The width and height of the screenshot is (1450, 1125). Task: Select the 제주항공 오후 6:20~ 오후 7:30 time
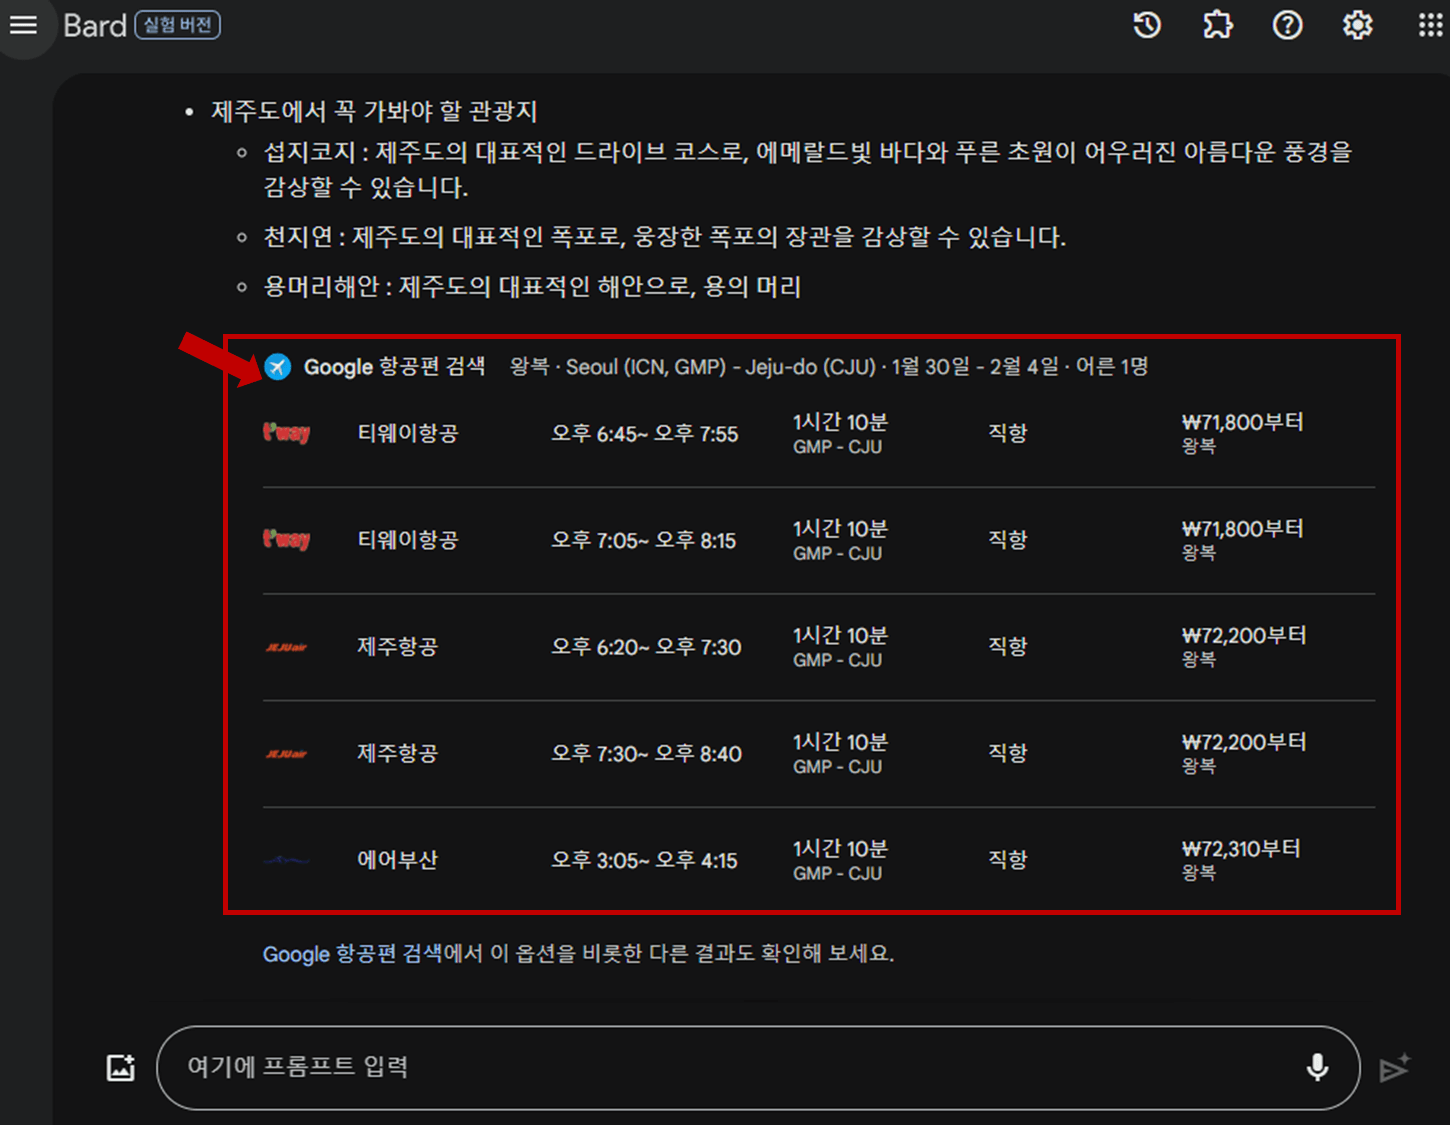pyautogui.click(x=646, y=647)
